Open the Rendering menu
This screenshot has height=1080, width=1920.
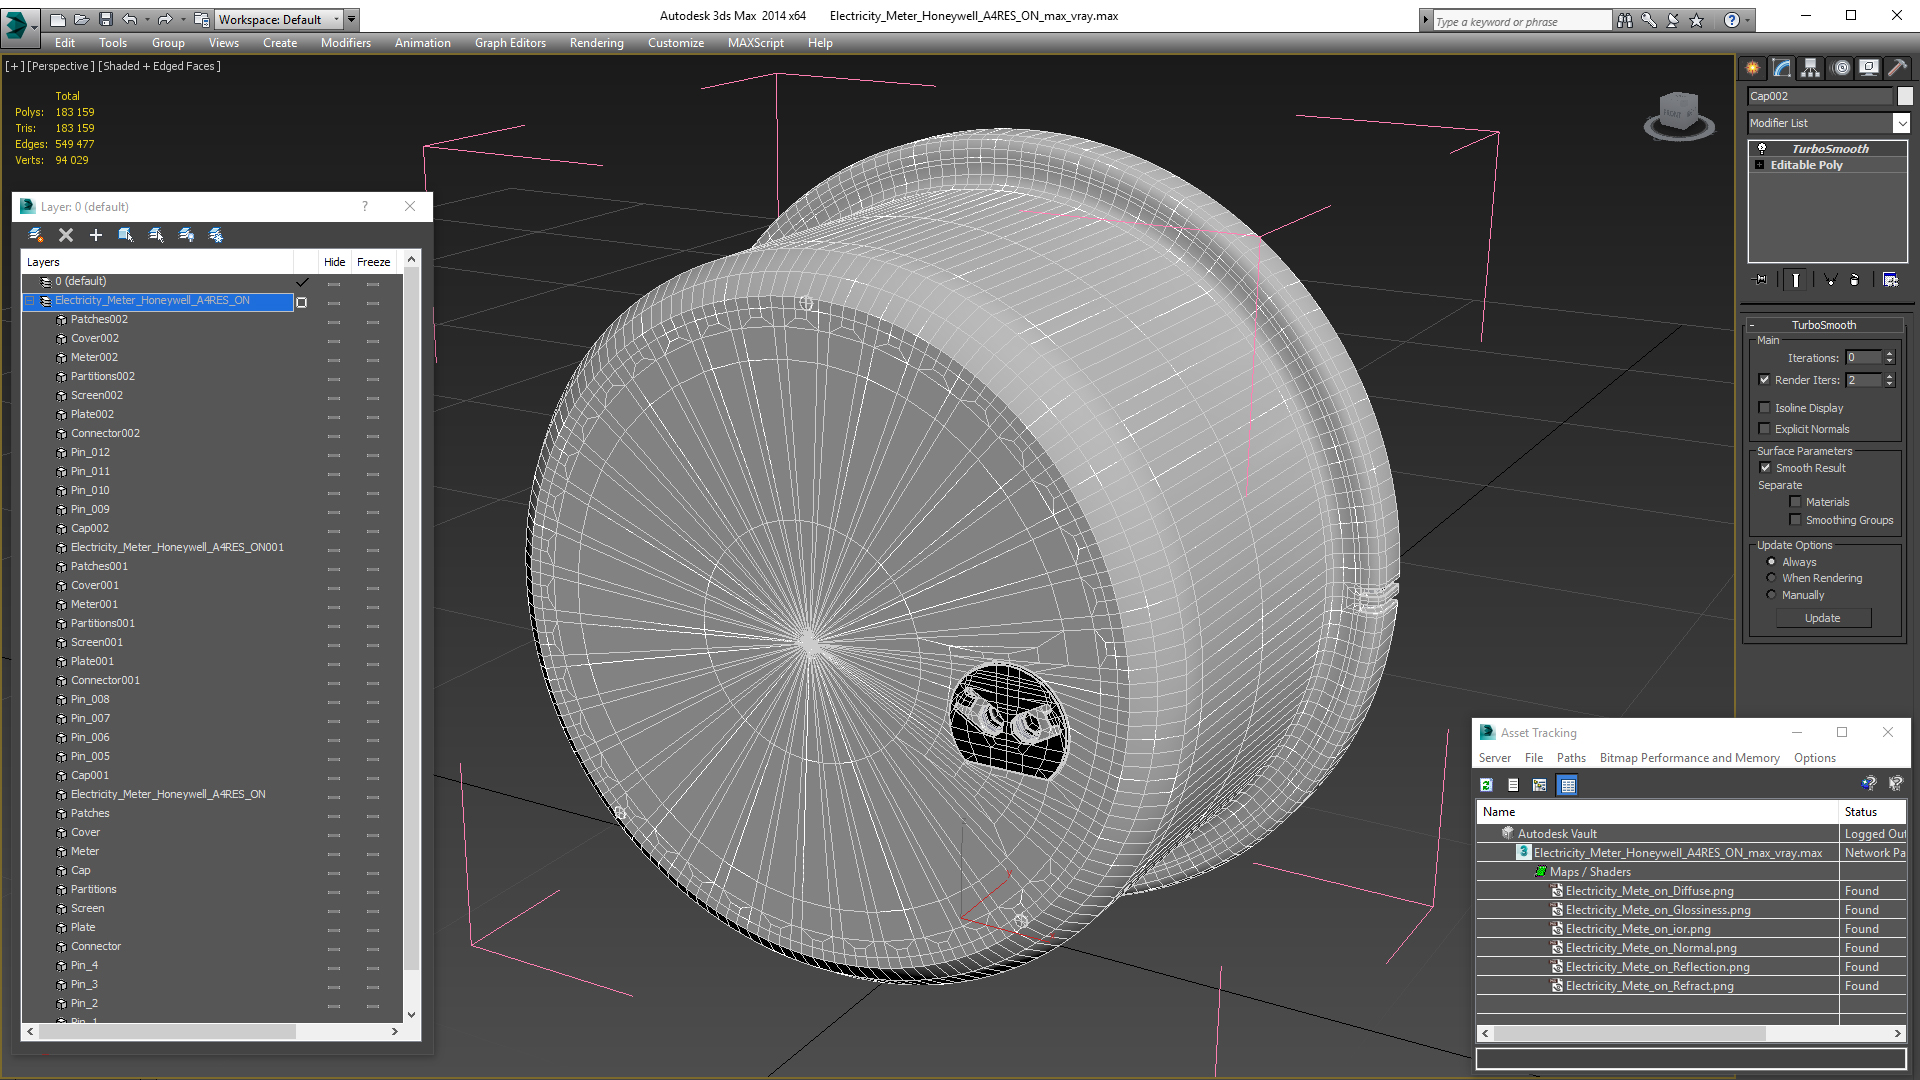click(596, 43)
